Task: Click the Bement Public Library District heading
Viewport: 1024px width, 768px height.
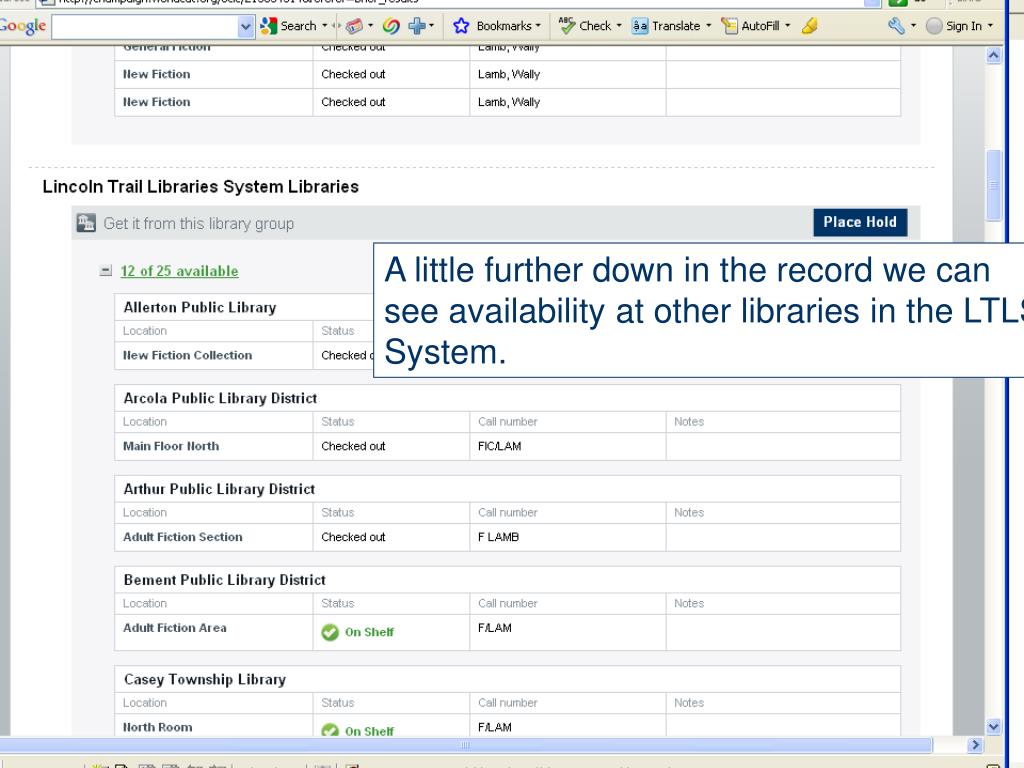Action: point(225,579)
